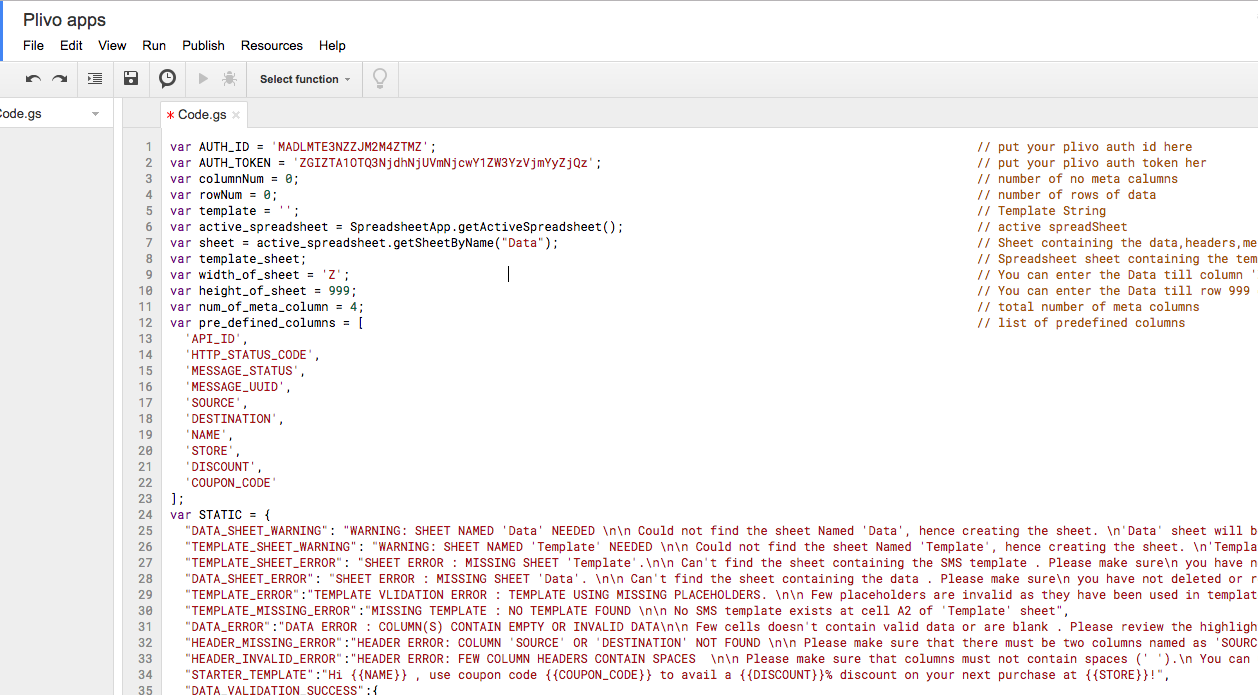This screenshot has height=695, width=1258.
Task: Start debugging with the bug icon
Action: coord(228,78)
